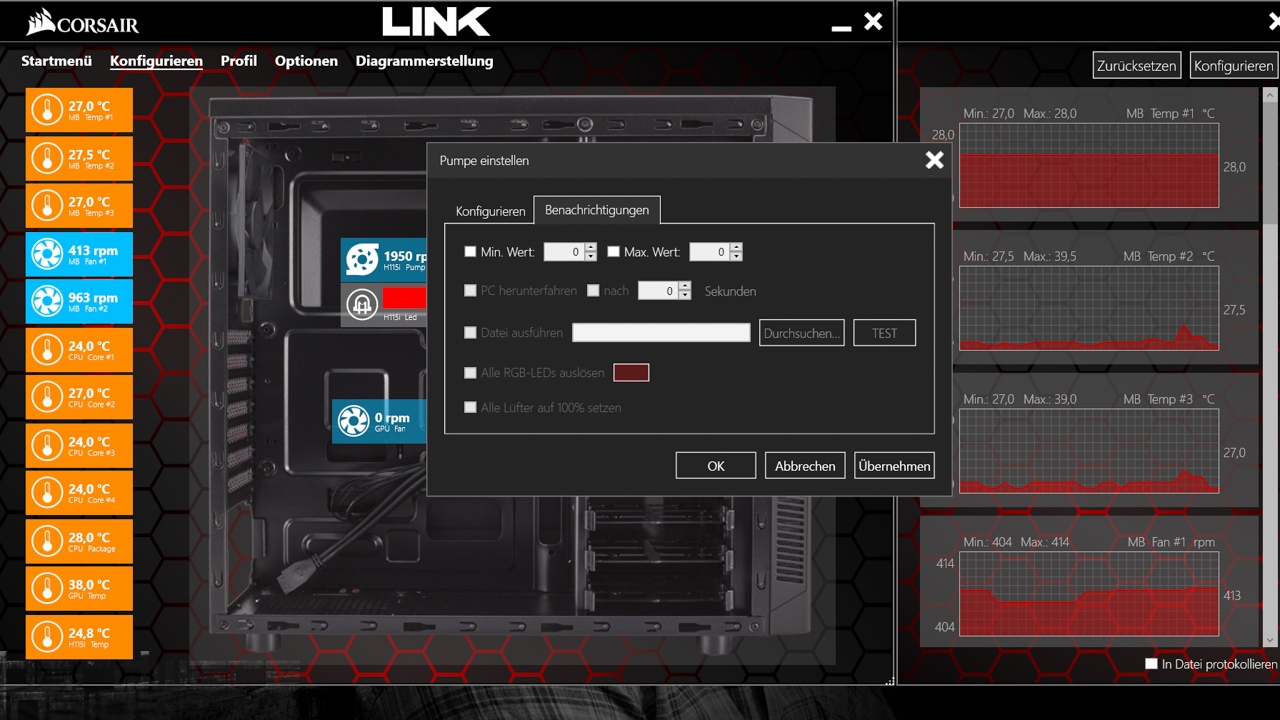Screen dimensions: 1280x720
Task: Select the MB Temp #1 sensor tile
Action: click(79, 110)
